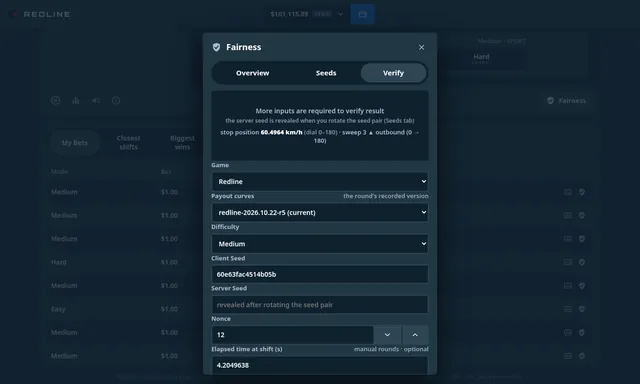
Task: Click the Redline logo
Action: 41,14
